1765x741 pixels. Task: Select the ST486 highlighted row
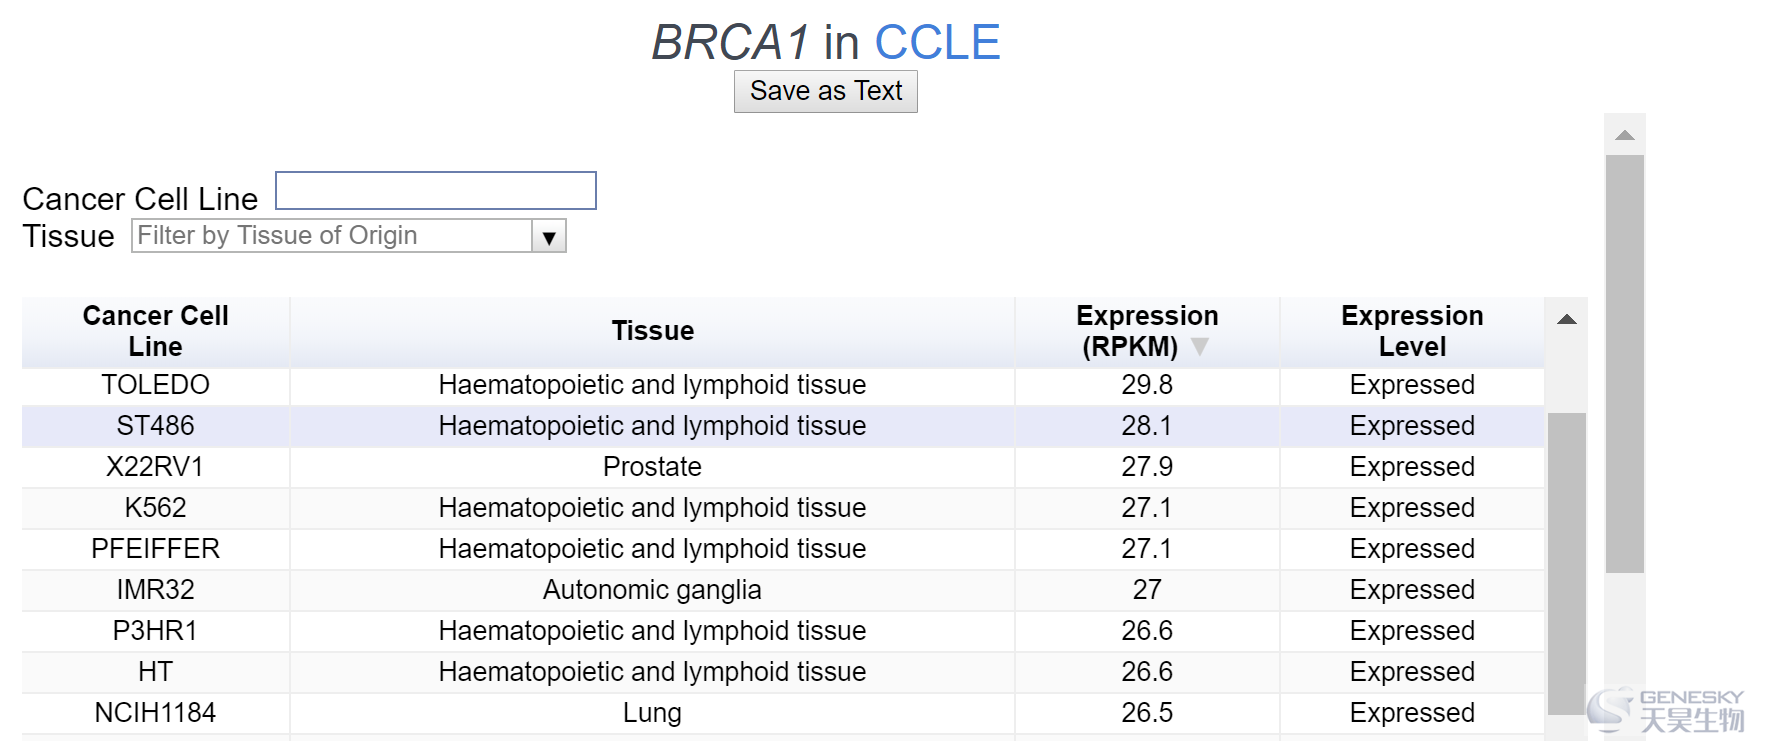(783, 426)
